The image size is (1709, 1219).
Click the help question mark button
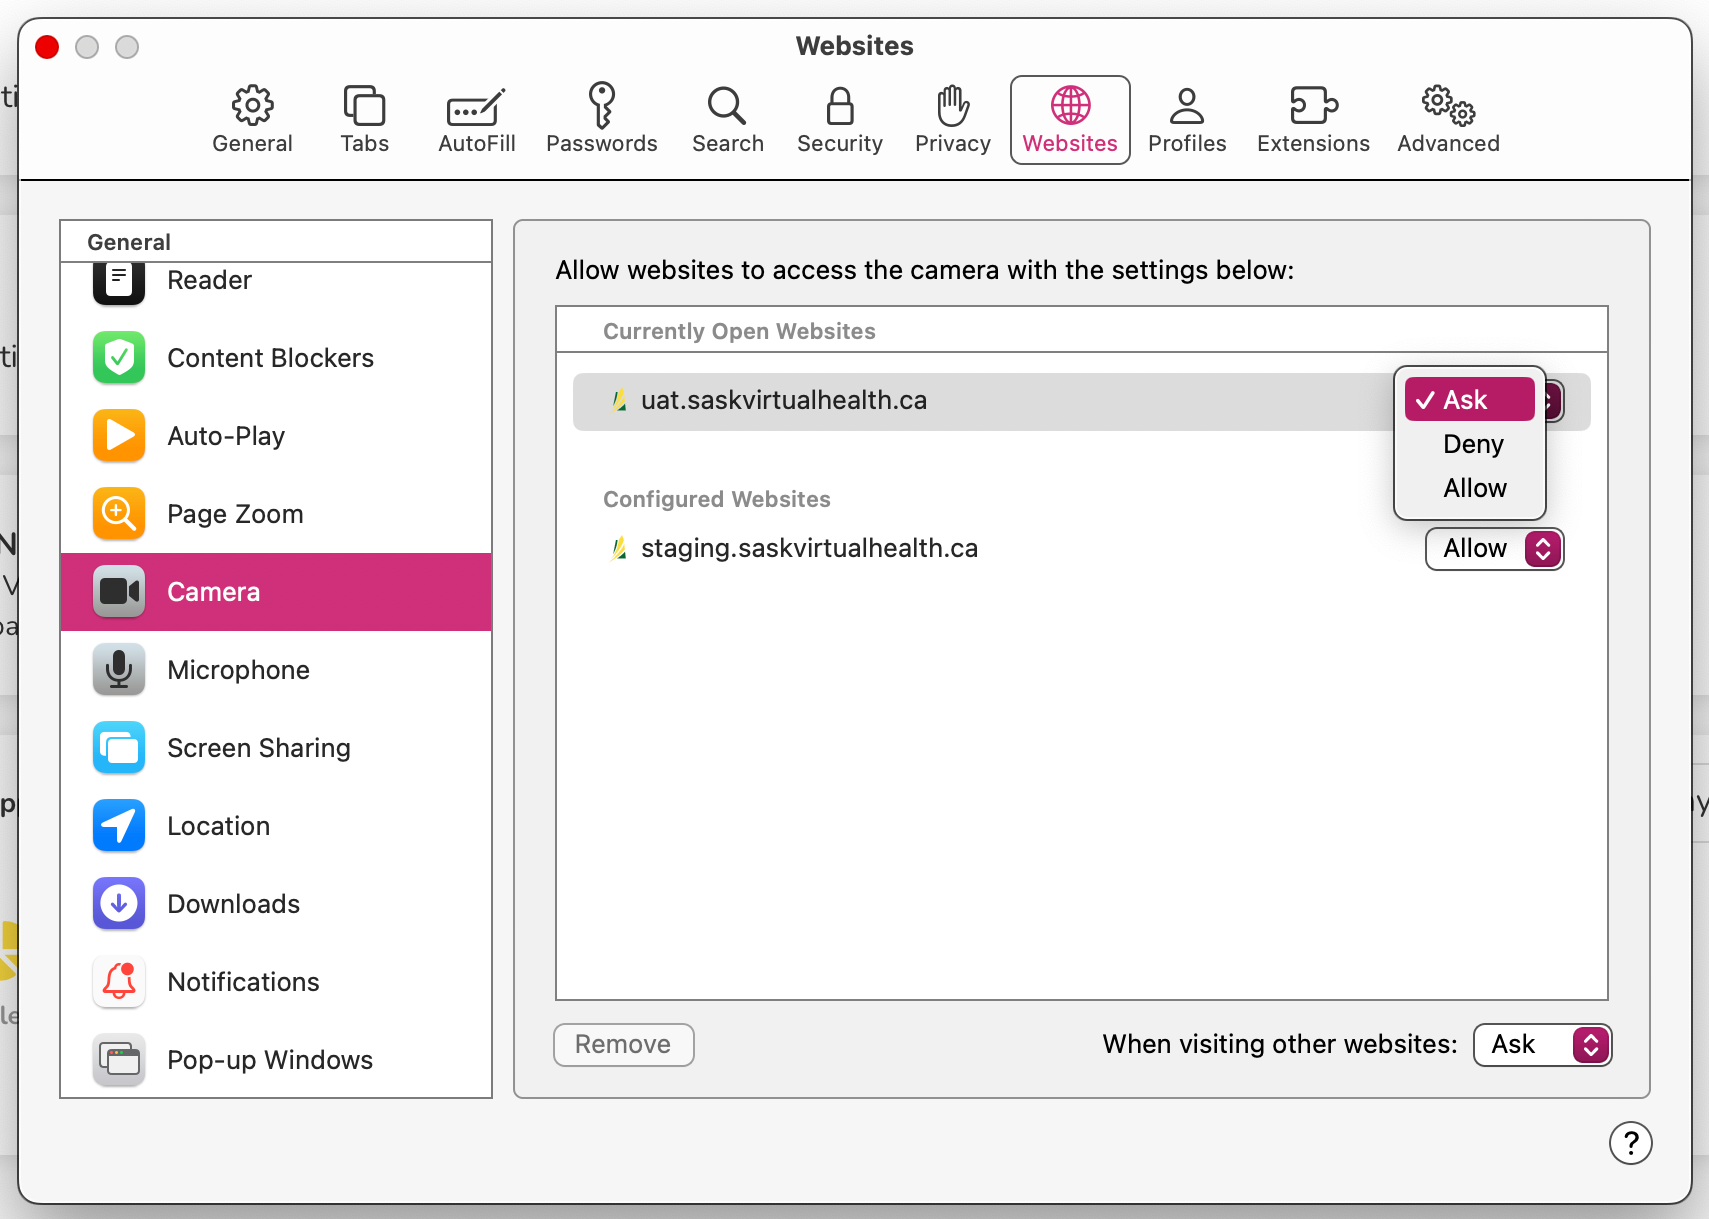(1630, 1143)
